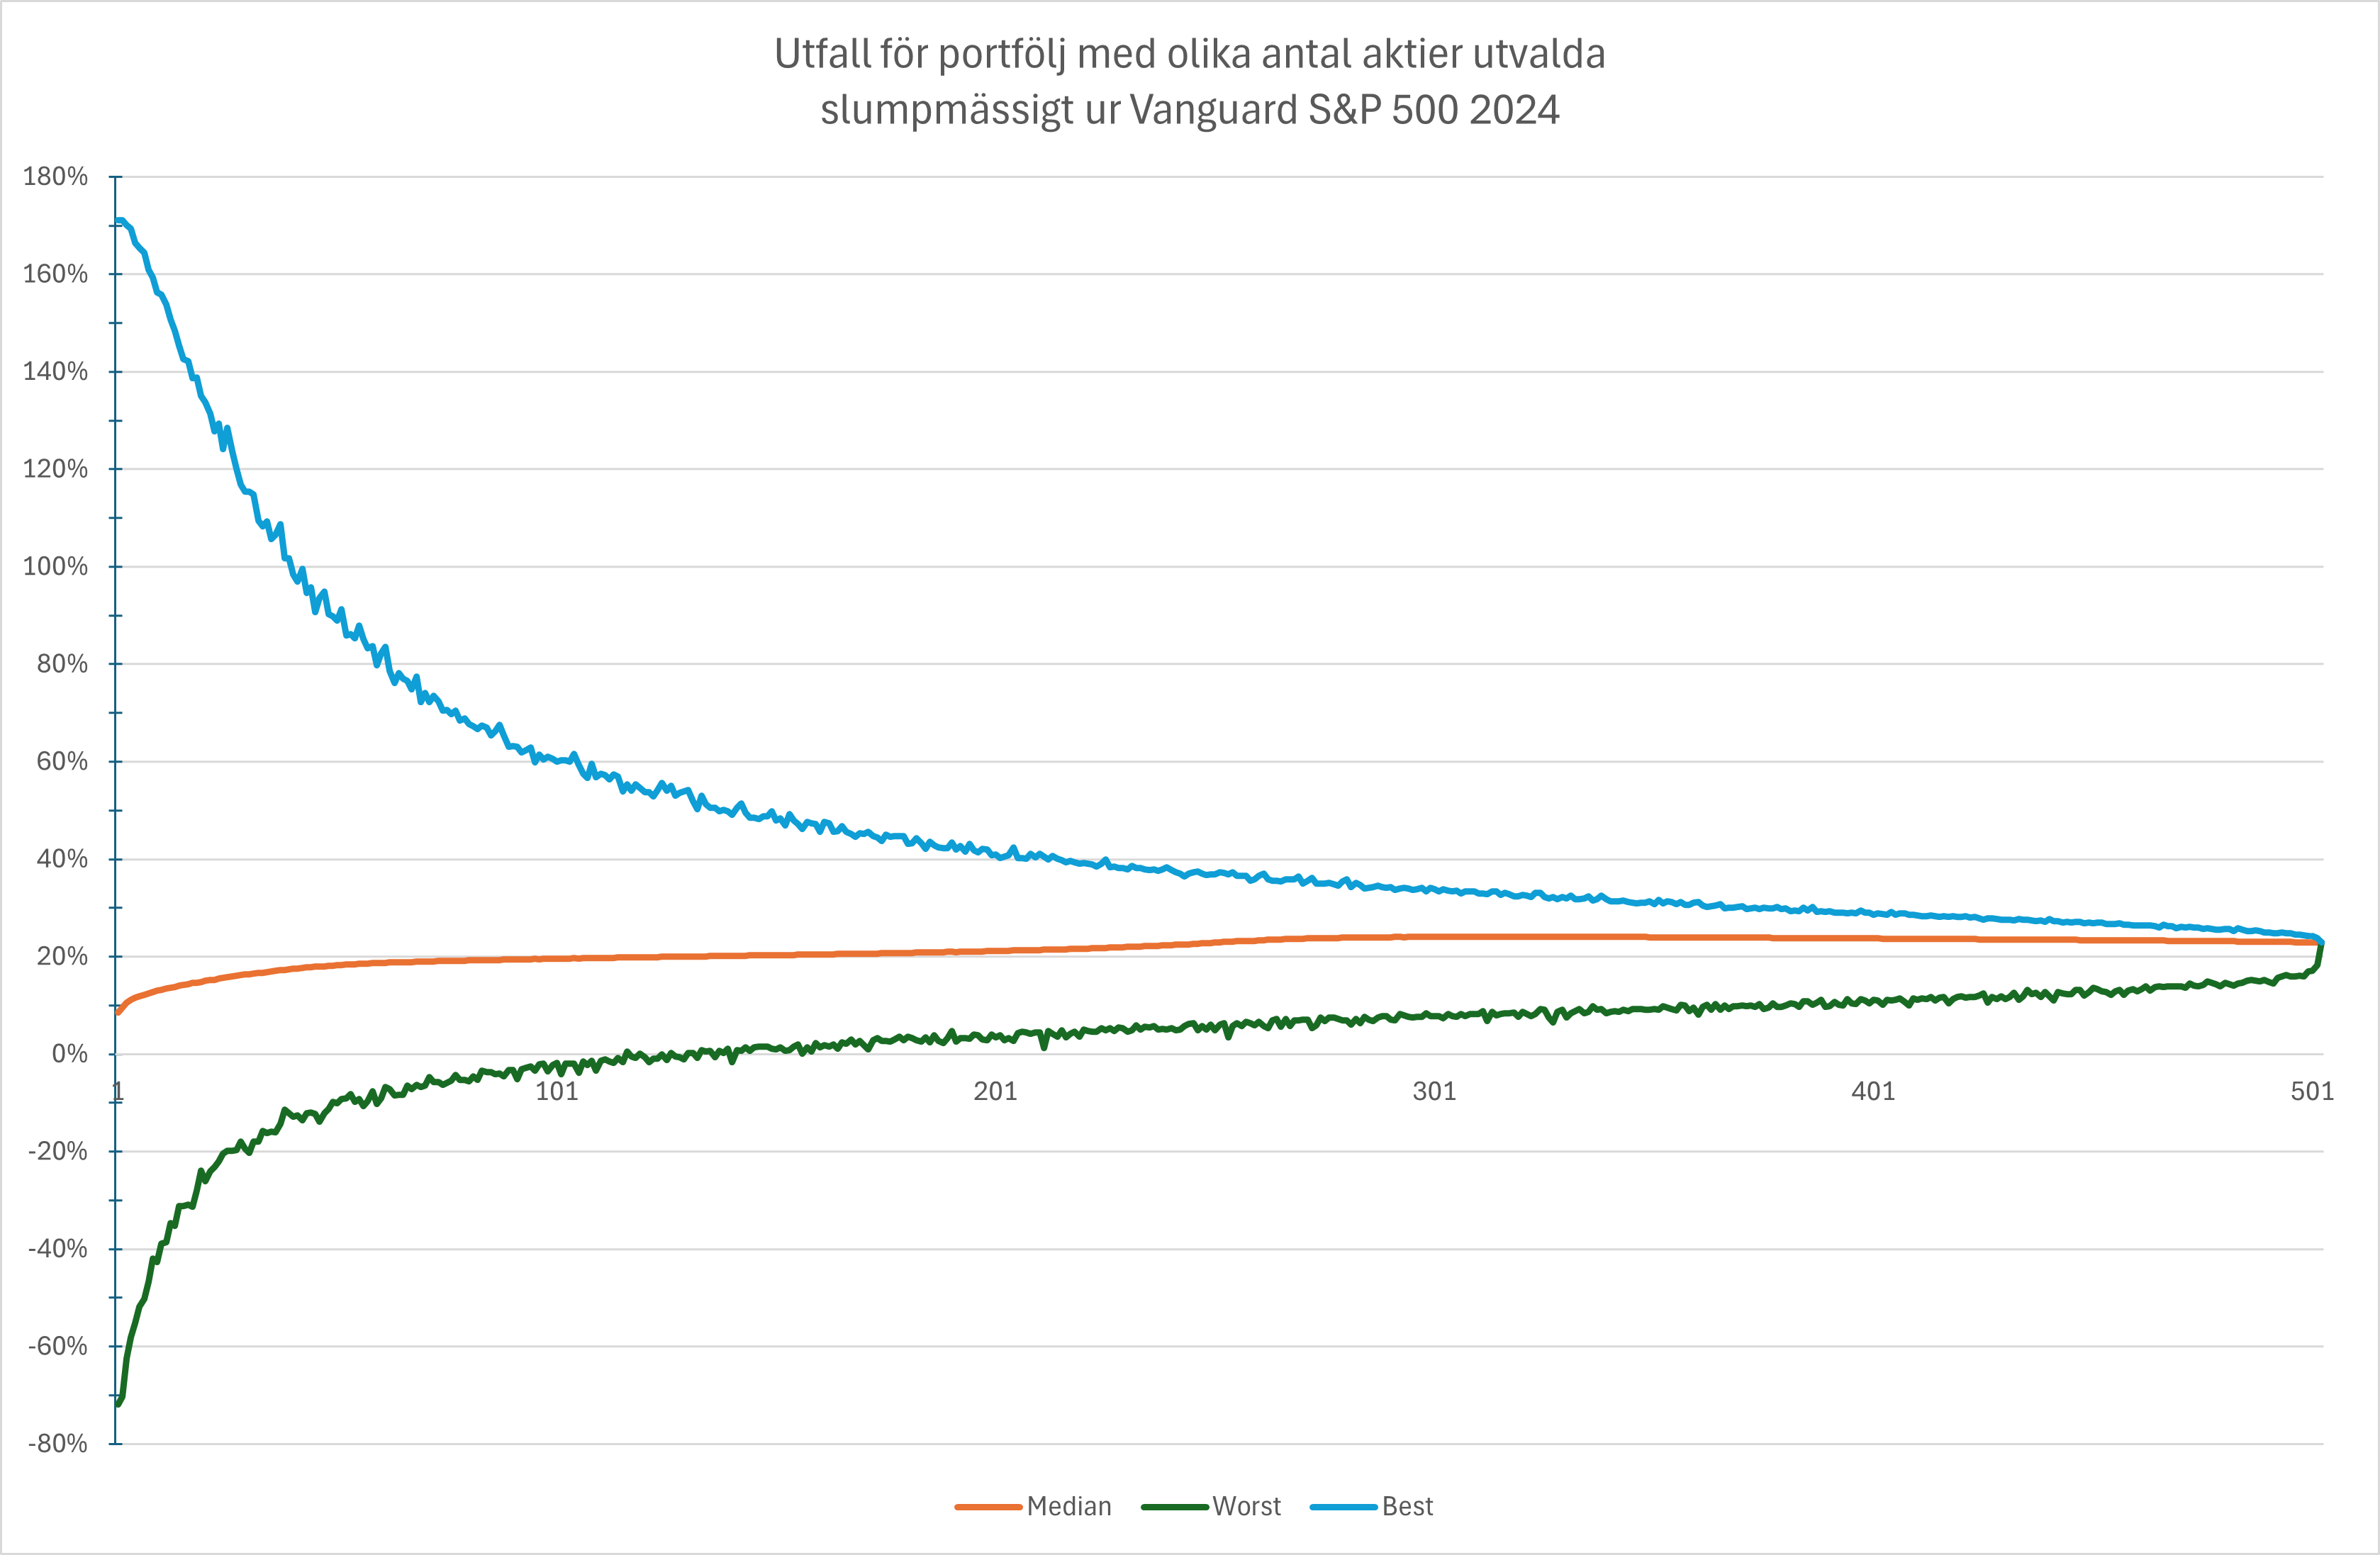Image resolution: width=2380 pixels, height=1555 pixels.
Task: Click the chart title text
Action: (1189, 81)
